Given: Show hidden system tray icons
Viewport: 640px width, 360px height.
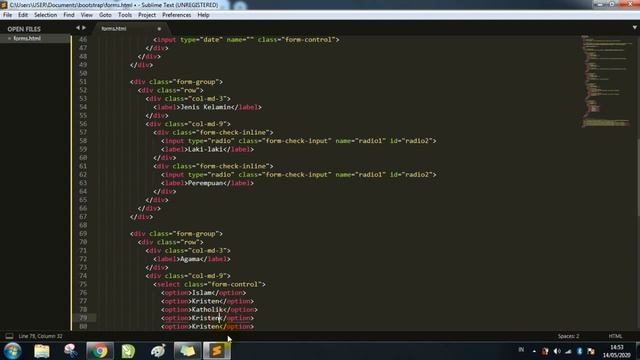Looking at the screenshot, I should point(534,351).
